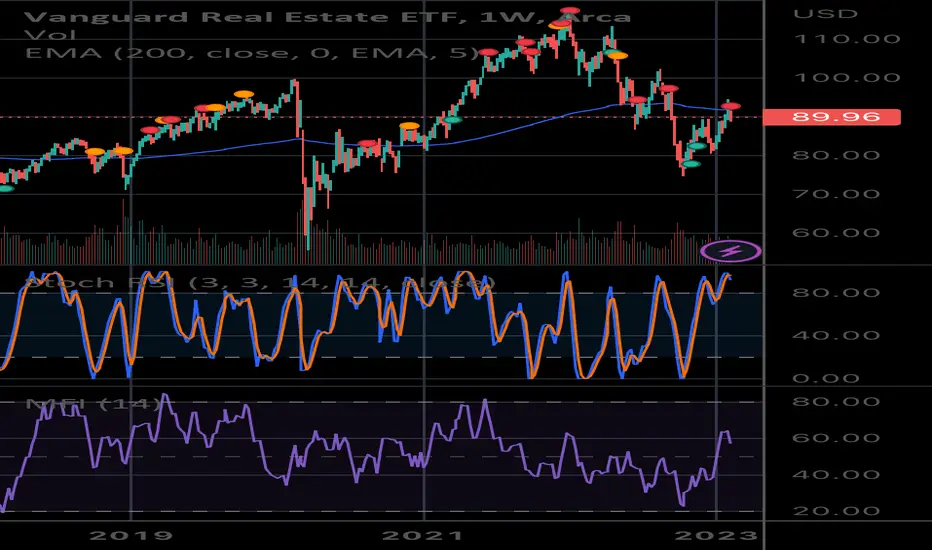Open the EMA (200, close) indicator legend

tap(252, 54)
